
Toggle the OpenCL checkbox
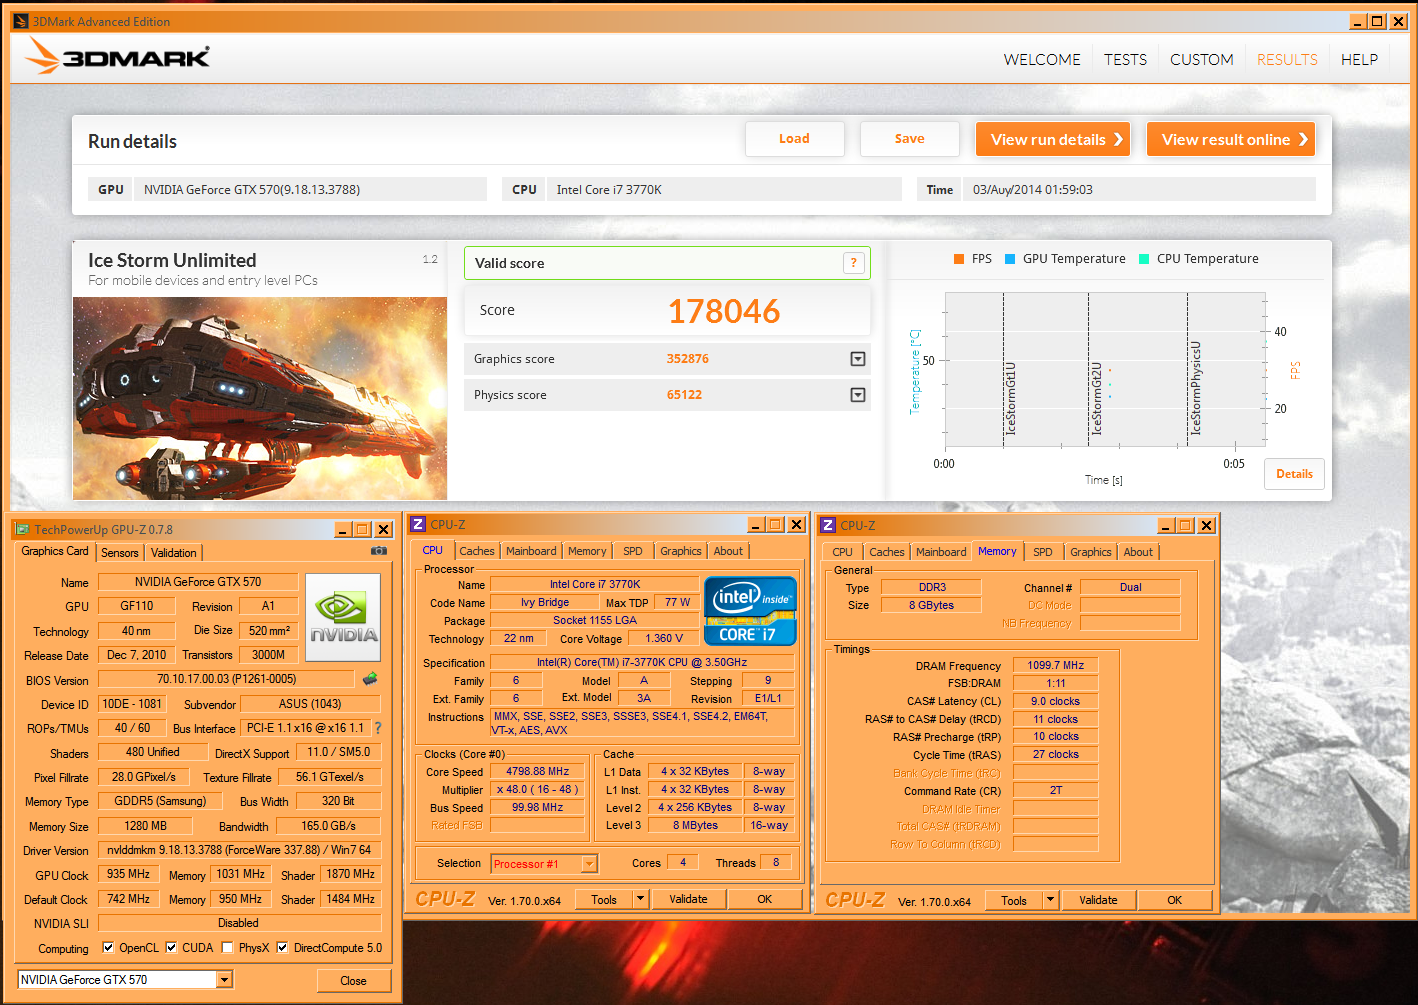click(109, 947)
